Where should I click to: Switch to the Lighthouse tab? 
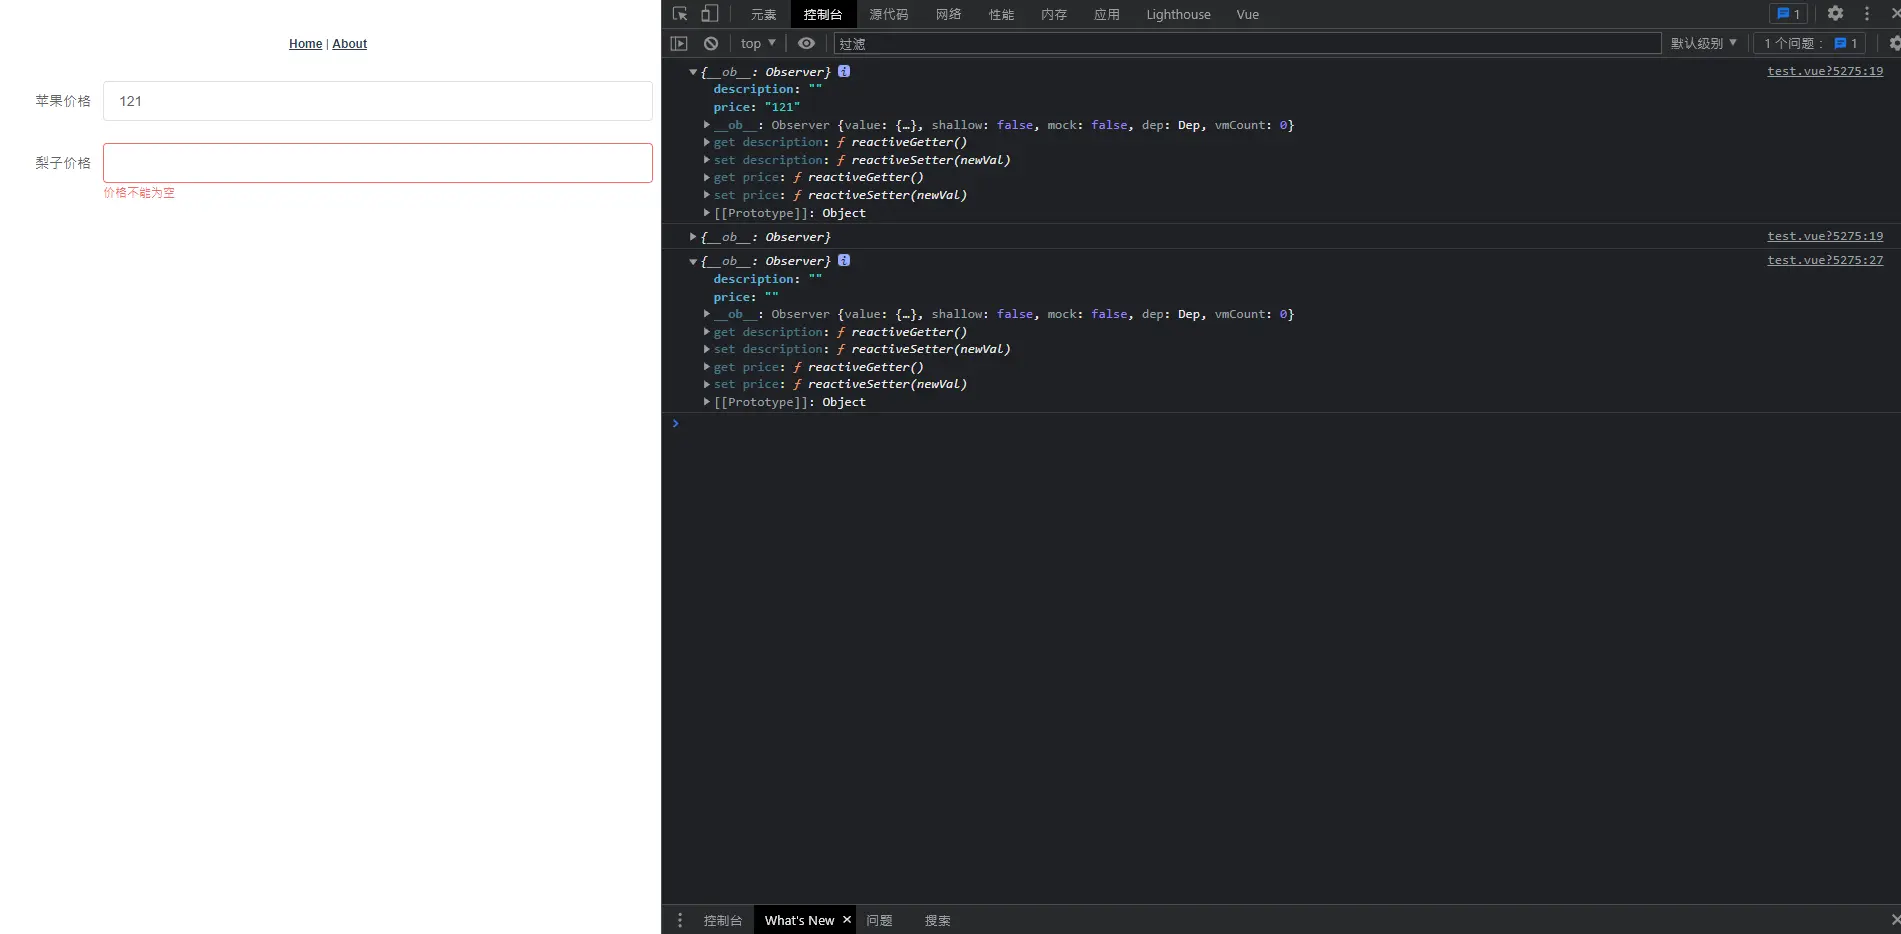1177,14
